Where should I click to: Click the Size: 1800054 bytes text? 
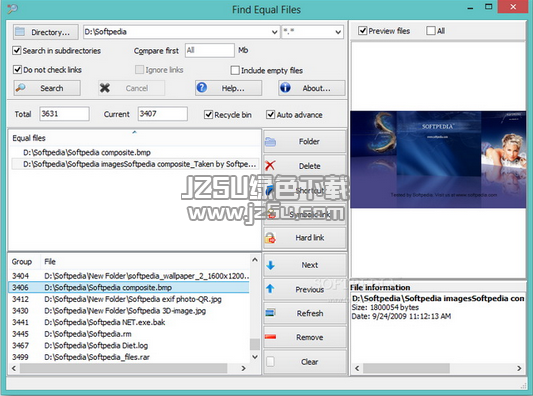click(385, 307)
